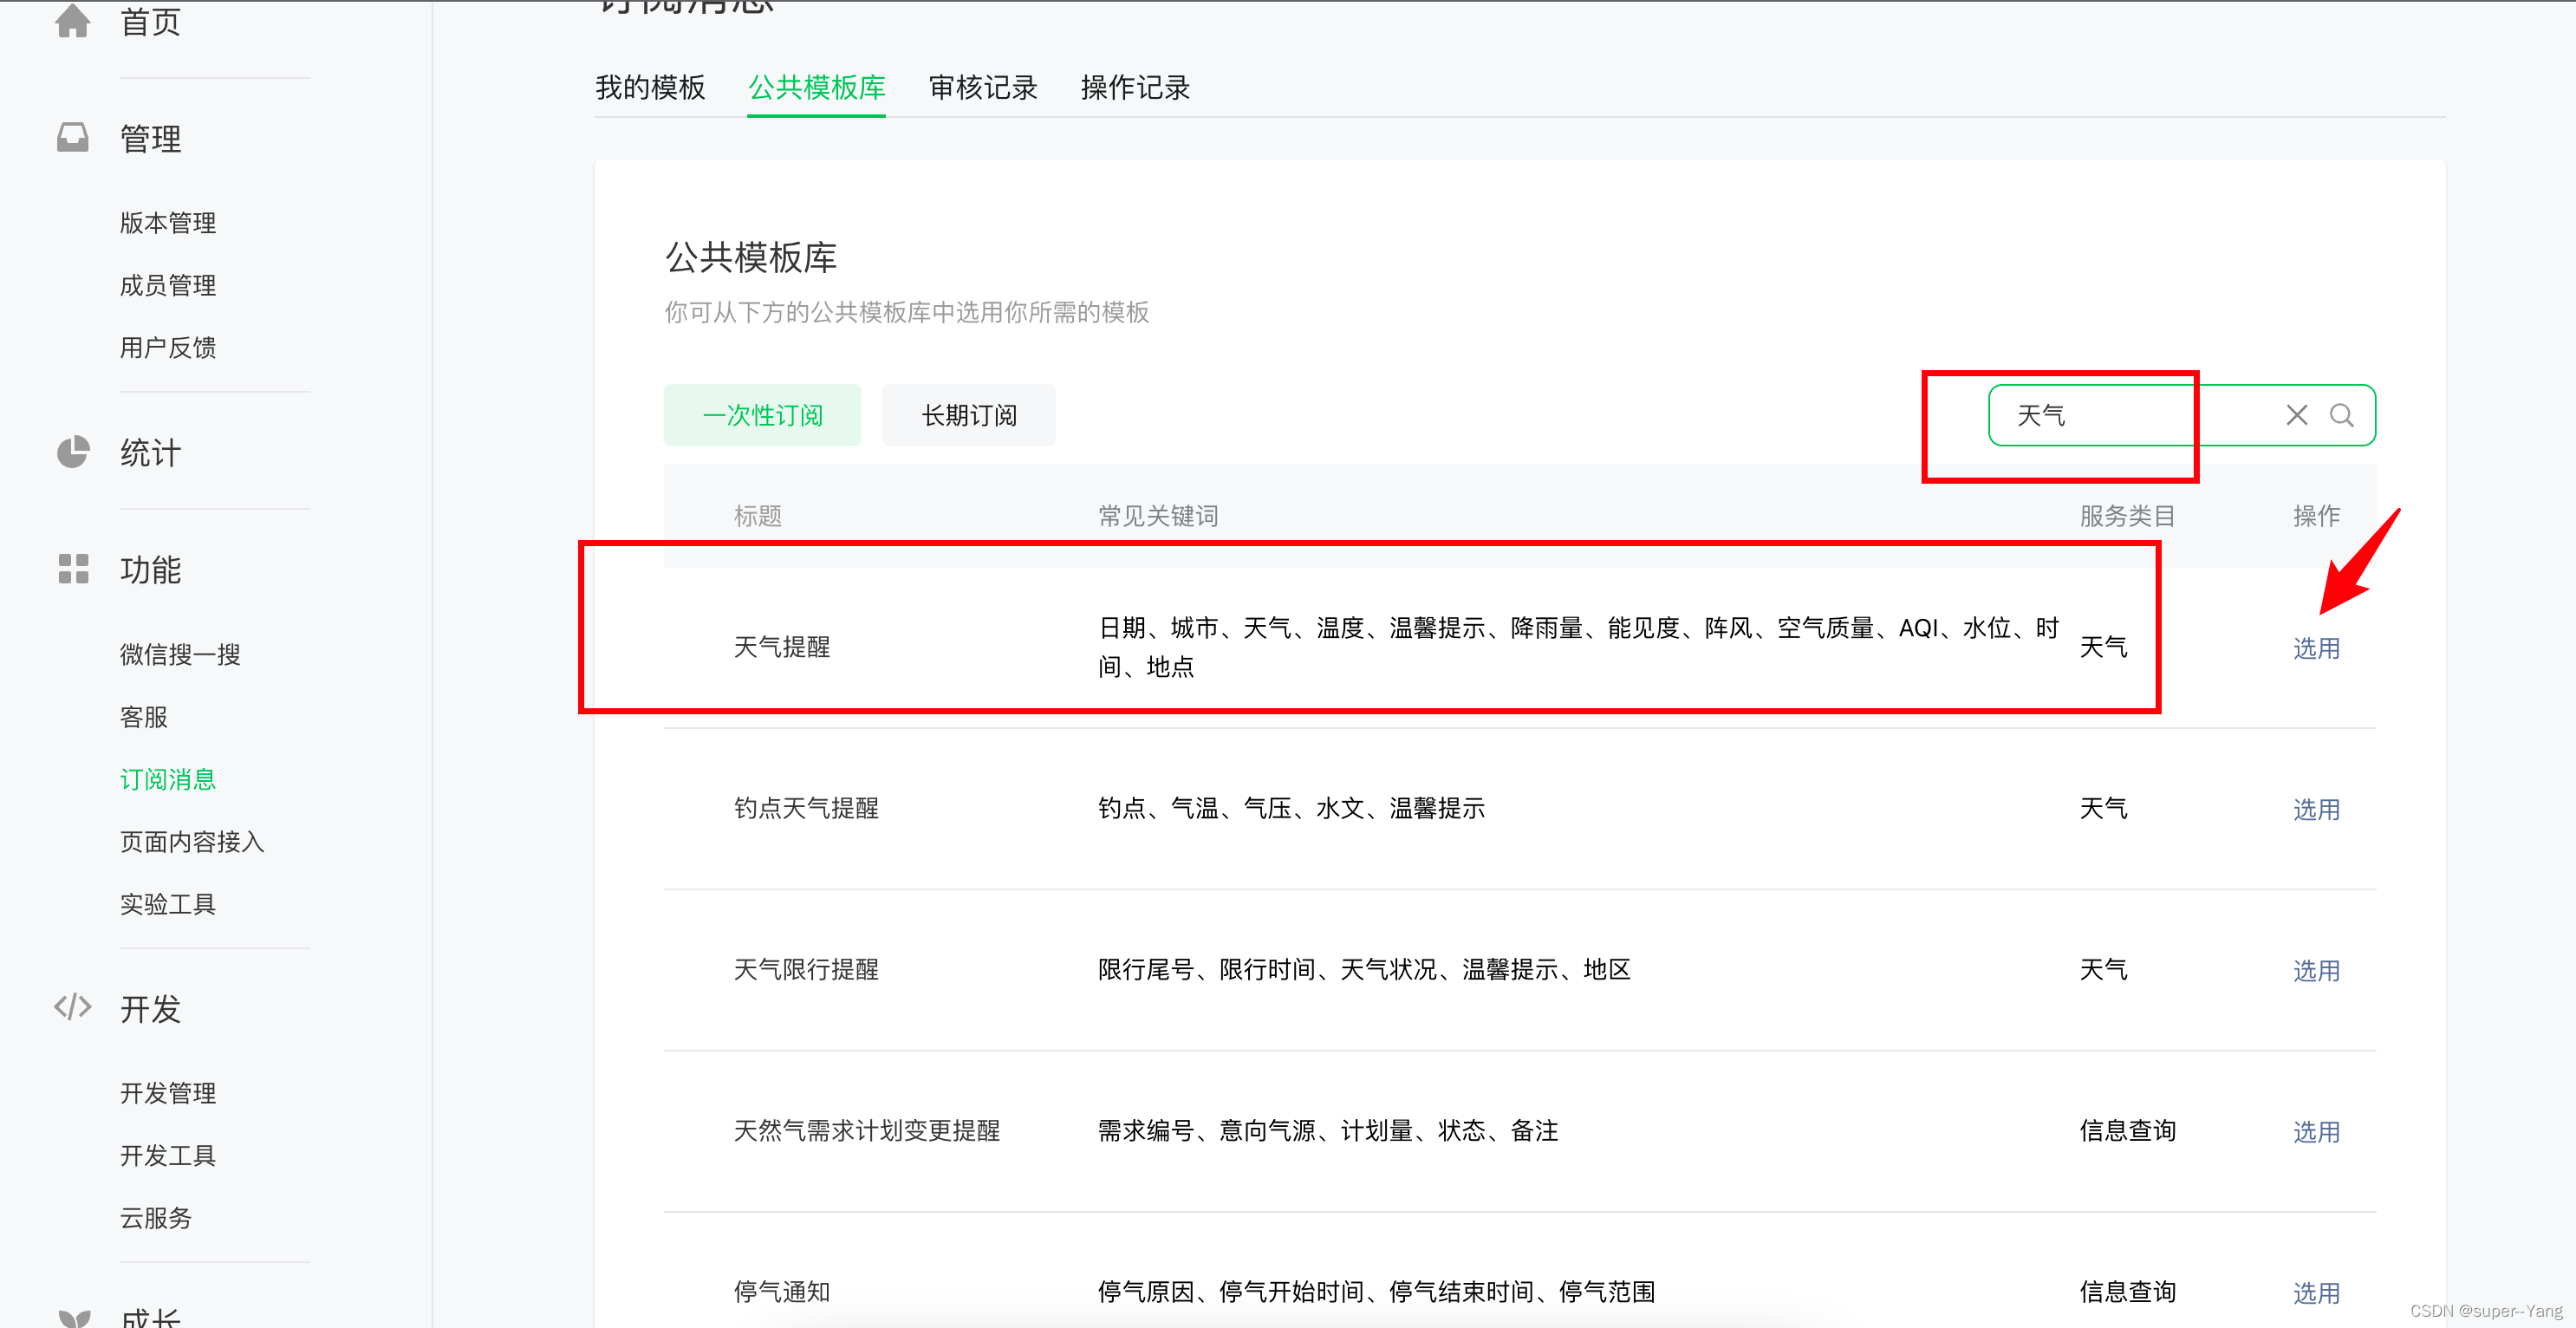Screen dimensions: 2576x1328
Task: Open 实验工具 in sidebar
Action: pos(168,904)
